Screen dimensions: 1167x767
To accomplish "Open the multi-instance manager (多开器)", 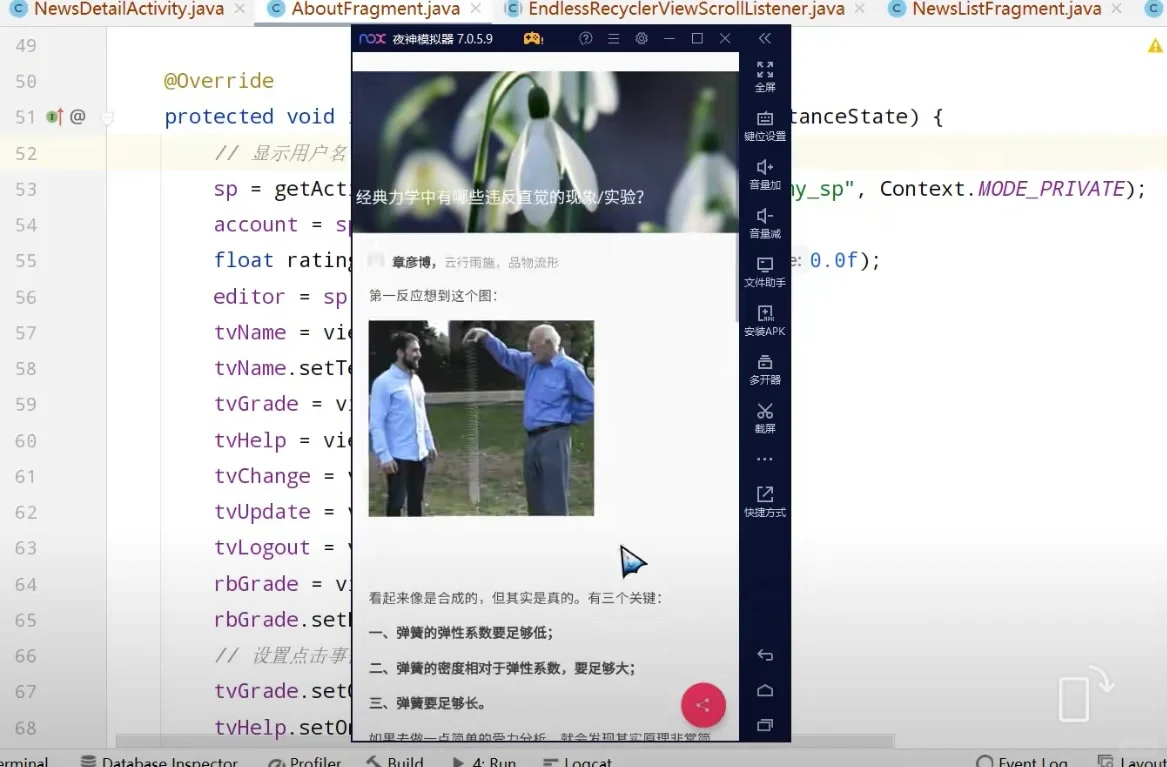I will point(764,369).
